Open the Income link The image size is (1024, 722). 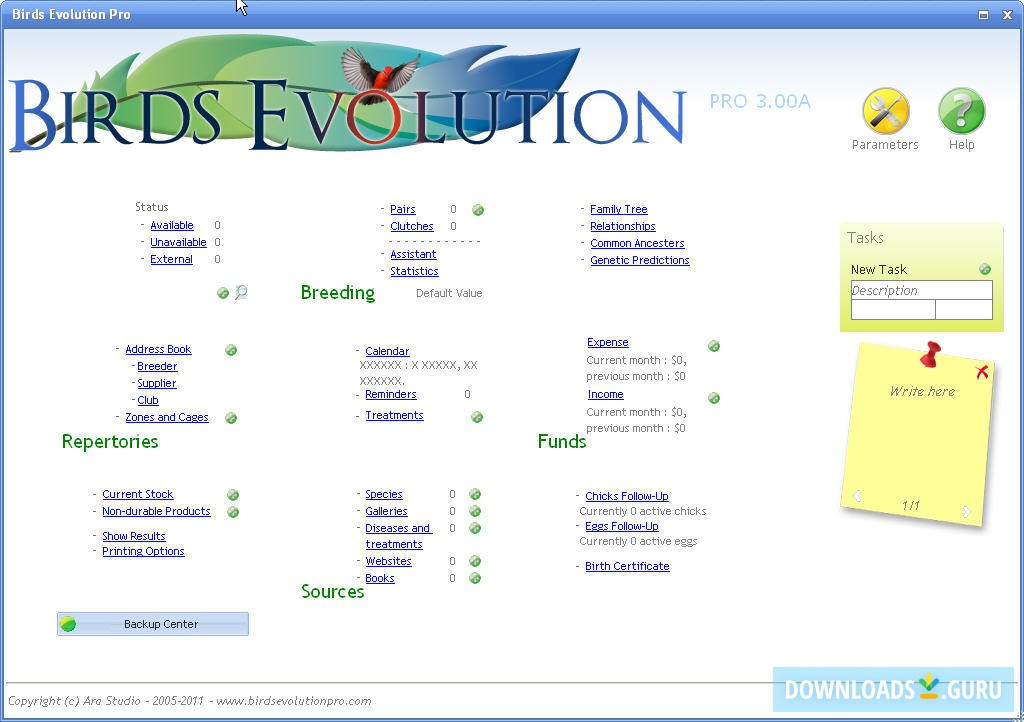(x=606, y=395)
